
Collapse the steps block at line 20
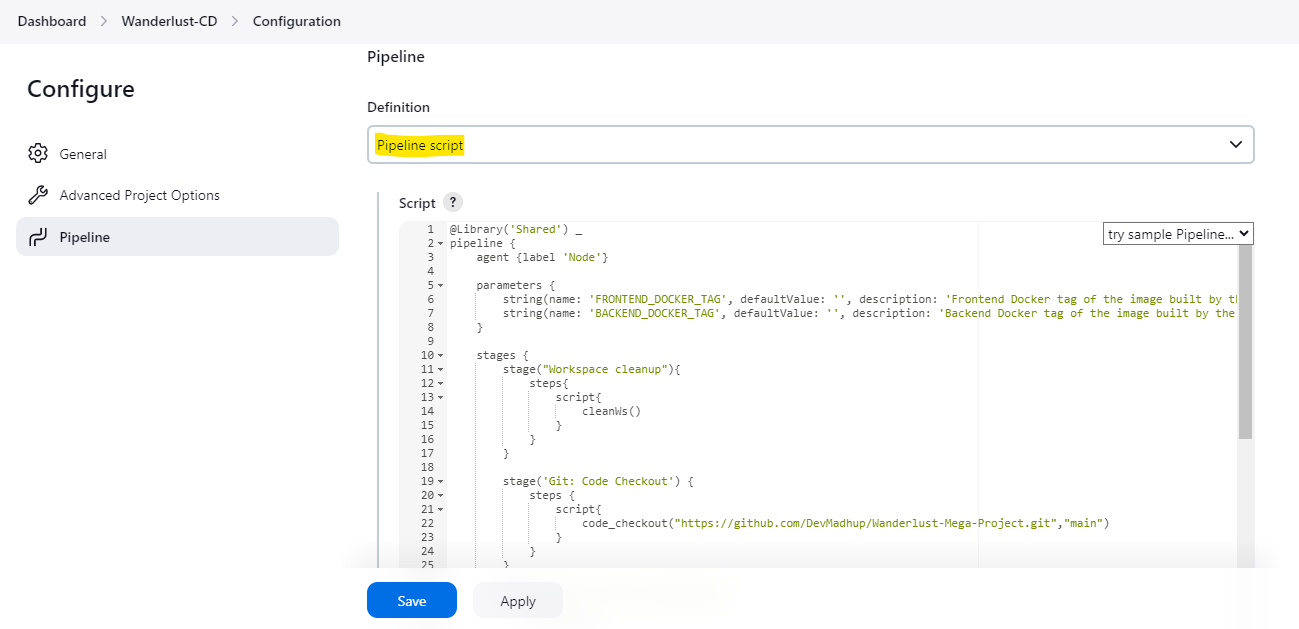[x=441, y=496]
